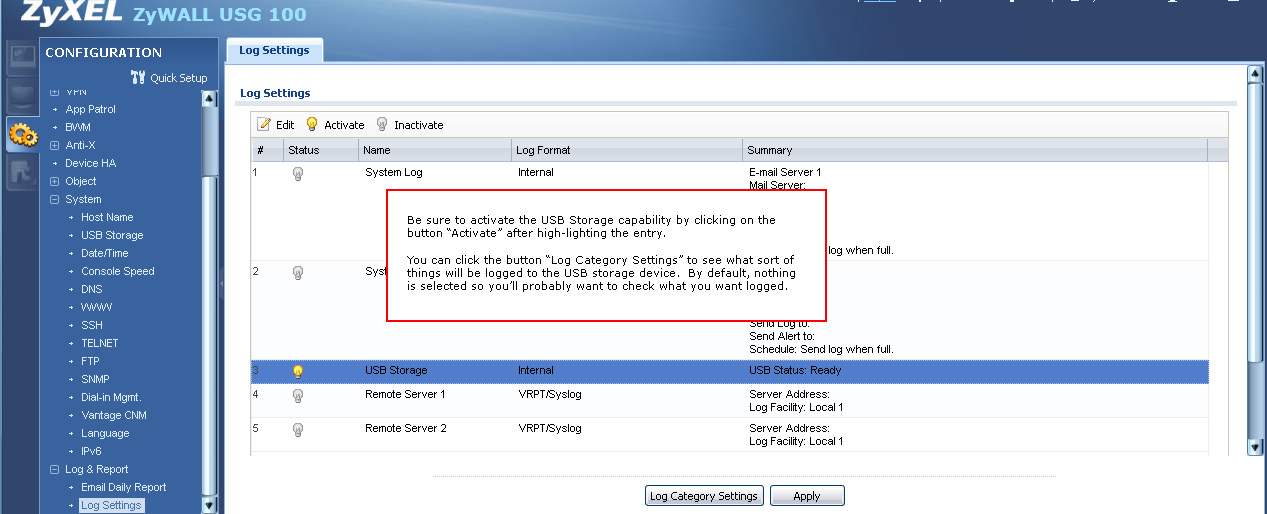Open WWW settings in the tree

[96, 307]
